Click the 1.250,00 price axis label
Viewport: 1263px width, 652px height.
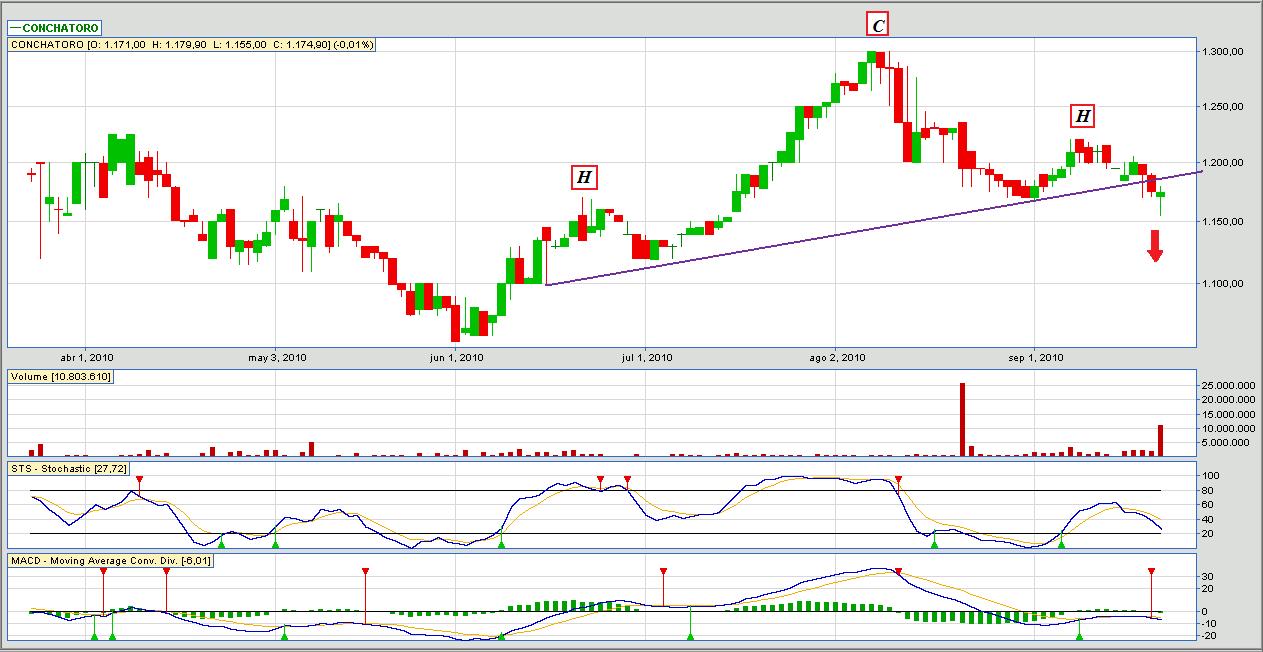pyautogui.click(x=1223, y=106)
